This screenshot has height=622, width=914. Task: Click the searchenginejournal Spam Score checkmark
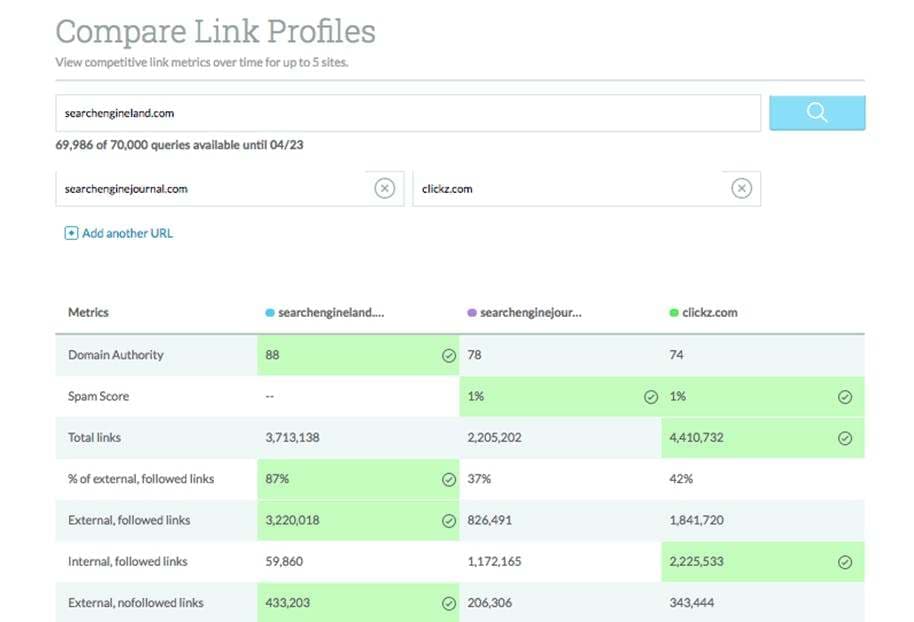[651, 397]
